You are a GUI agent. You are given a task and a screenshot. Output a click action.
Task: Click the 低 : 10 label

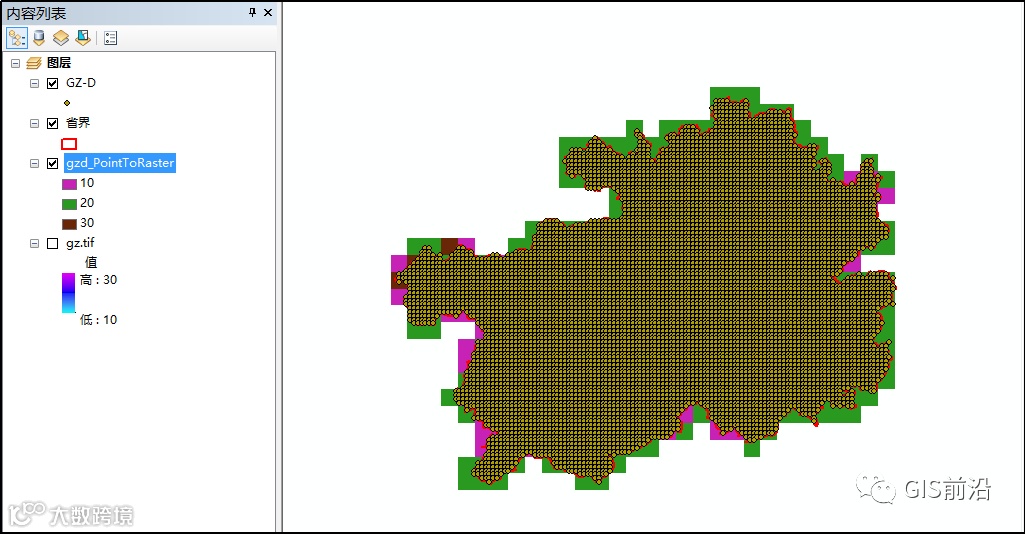98,320
